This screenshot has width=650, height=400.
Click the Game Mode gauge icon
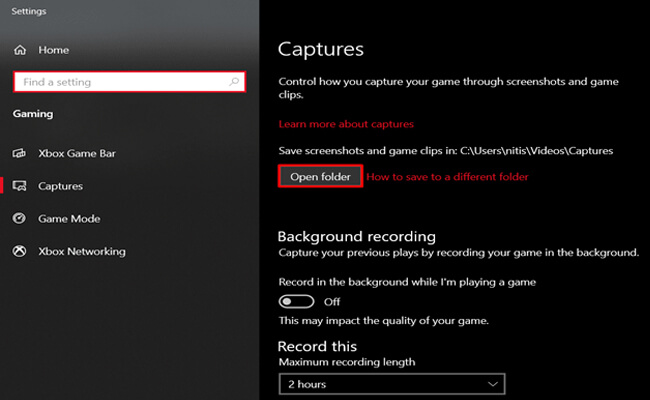click(x=19, y=218)
